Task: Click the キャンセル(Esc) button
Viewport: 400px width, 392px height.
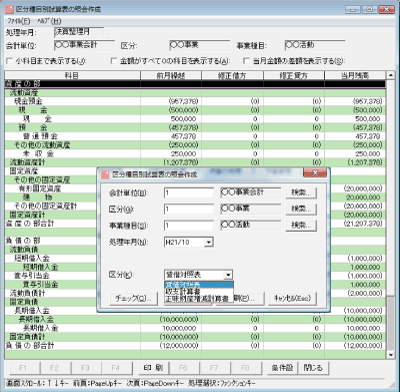Action: (x=292, y=298)
